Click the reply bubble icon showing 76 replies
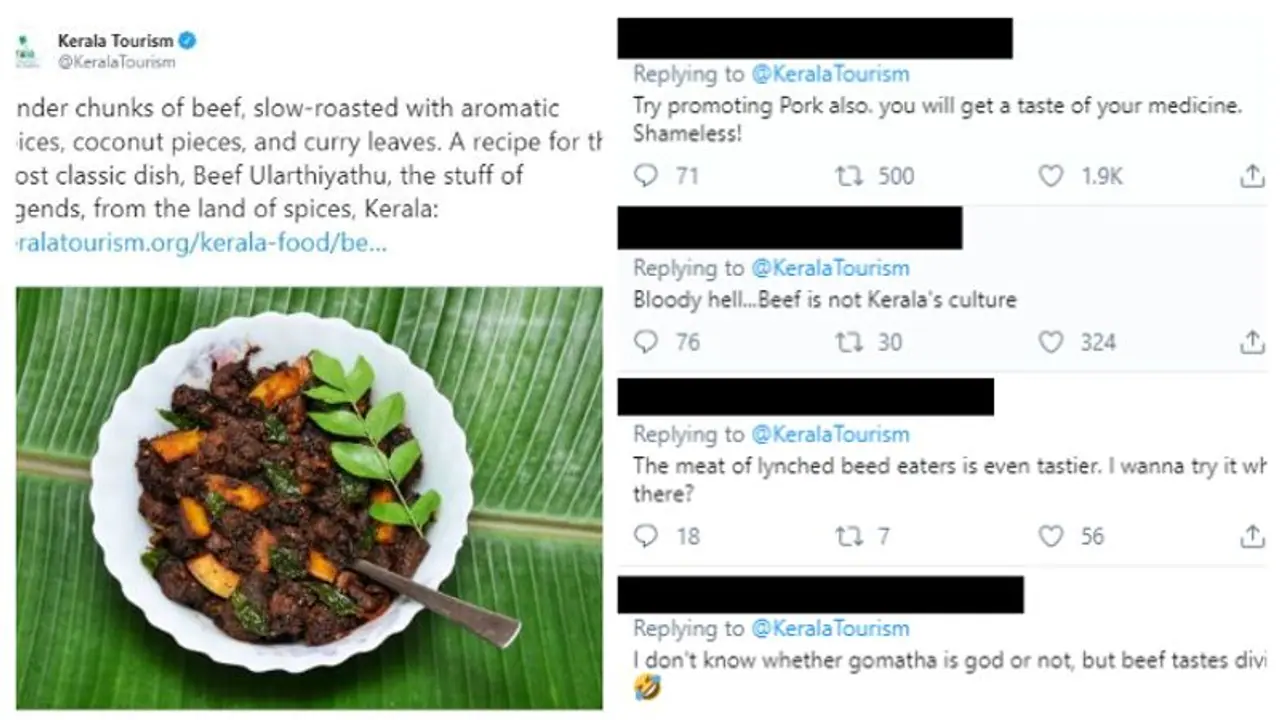Image resolution: width=1280 pixels, height=720 pixels. (x=645, y=342)
